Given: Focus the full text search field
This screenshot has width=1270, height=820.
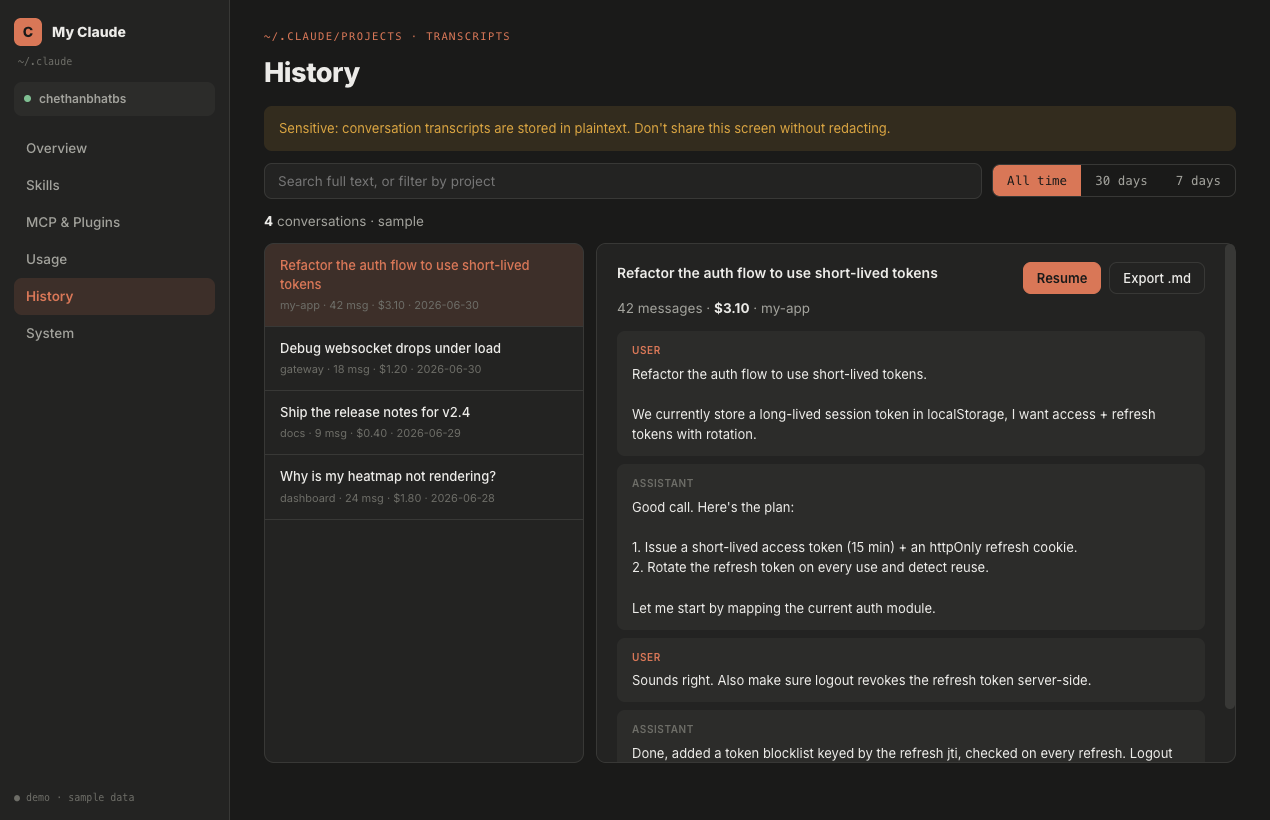Looking at the screenshot, I should (x=622, y=181).
